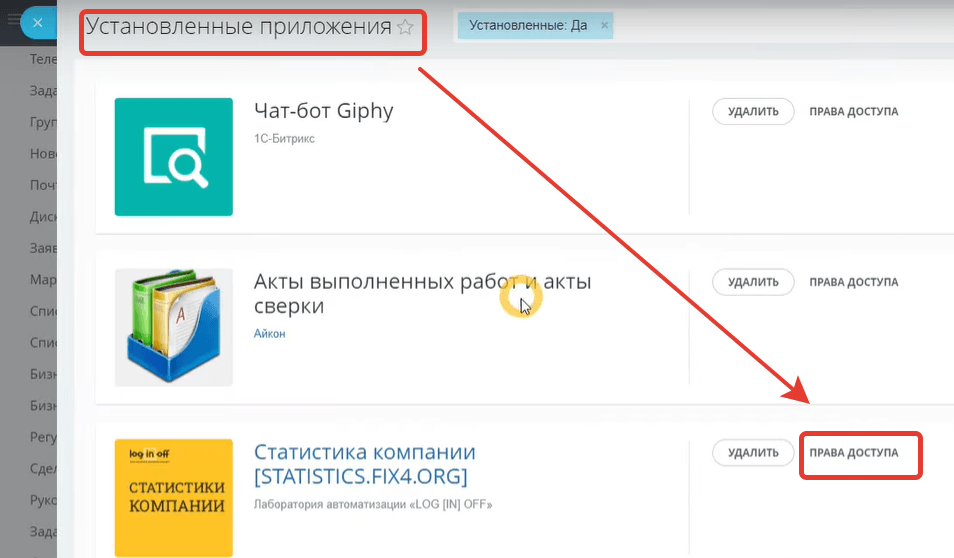
Task: Open 'Акты выполненных работ и акты сверки' title
Action: click(x=422, y=293)
